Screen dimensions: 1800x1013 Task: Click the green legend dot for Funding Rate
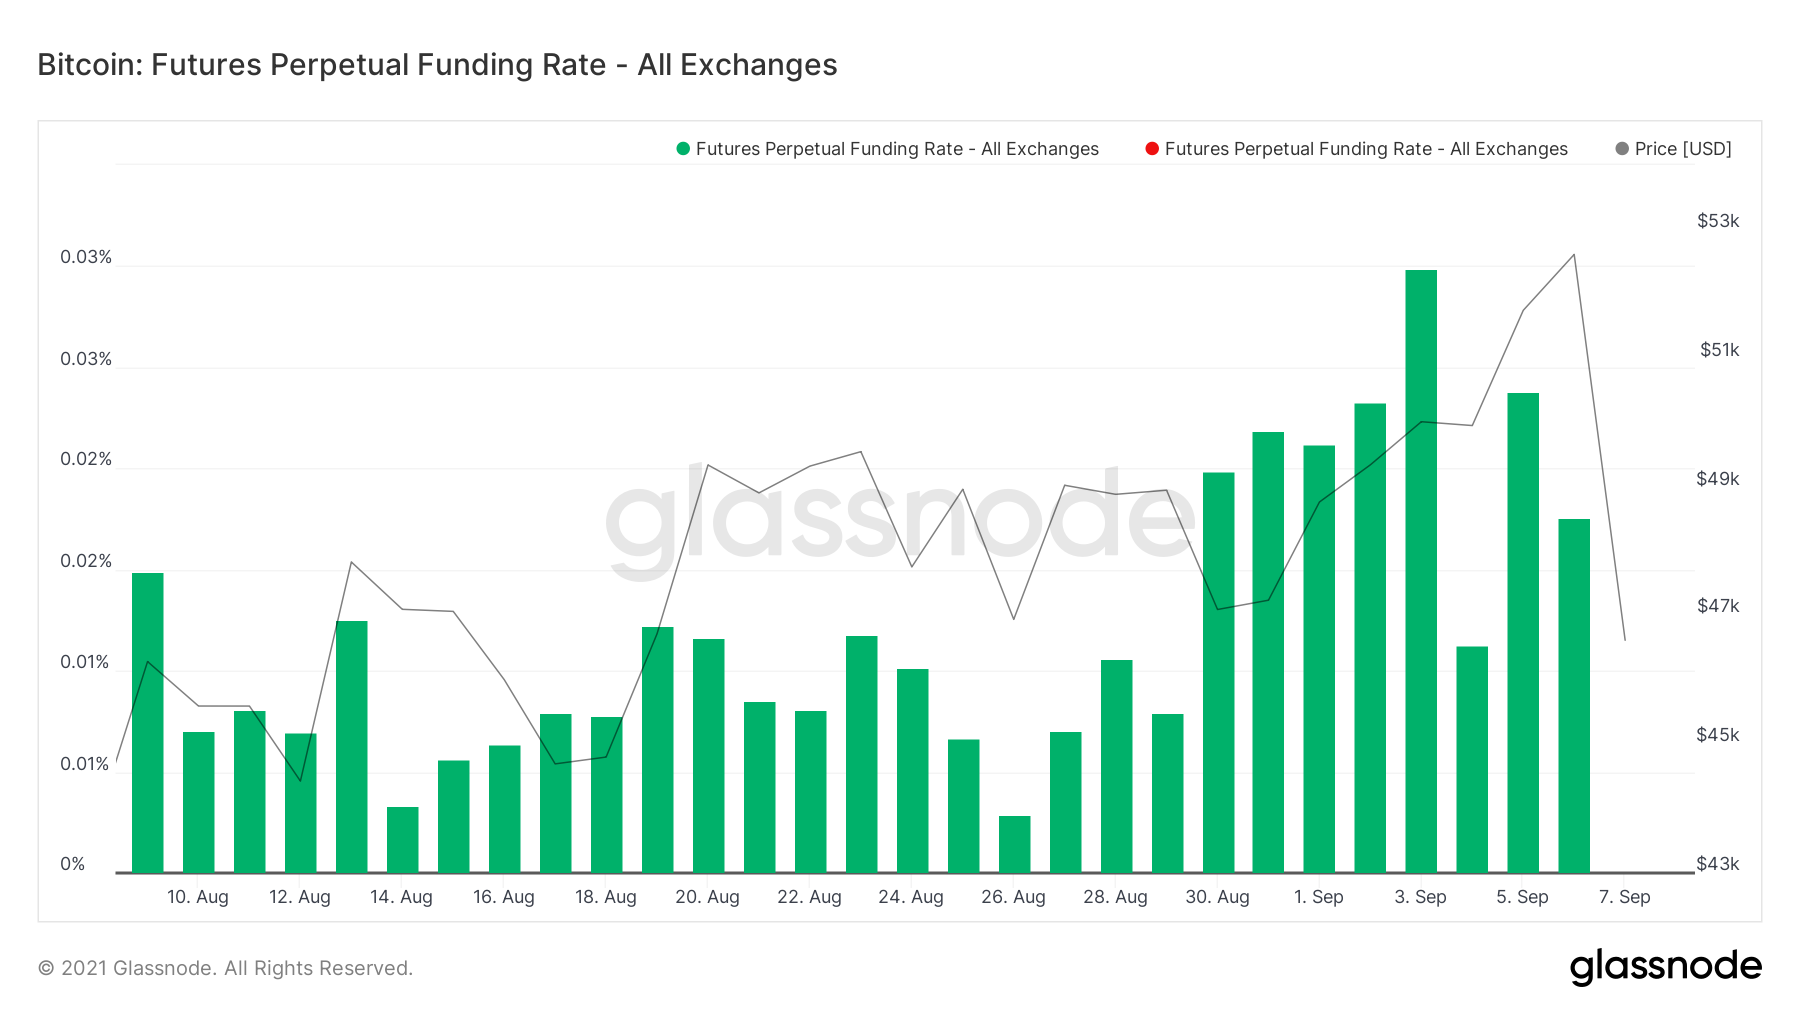pyautogui.click(x=683, y=149)
